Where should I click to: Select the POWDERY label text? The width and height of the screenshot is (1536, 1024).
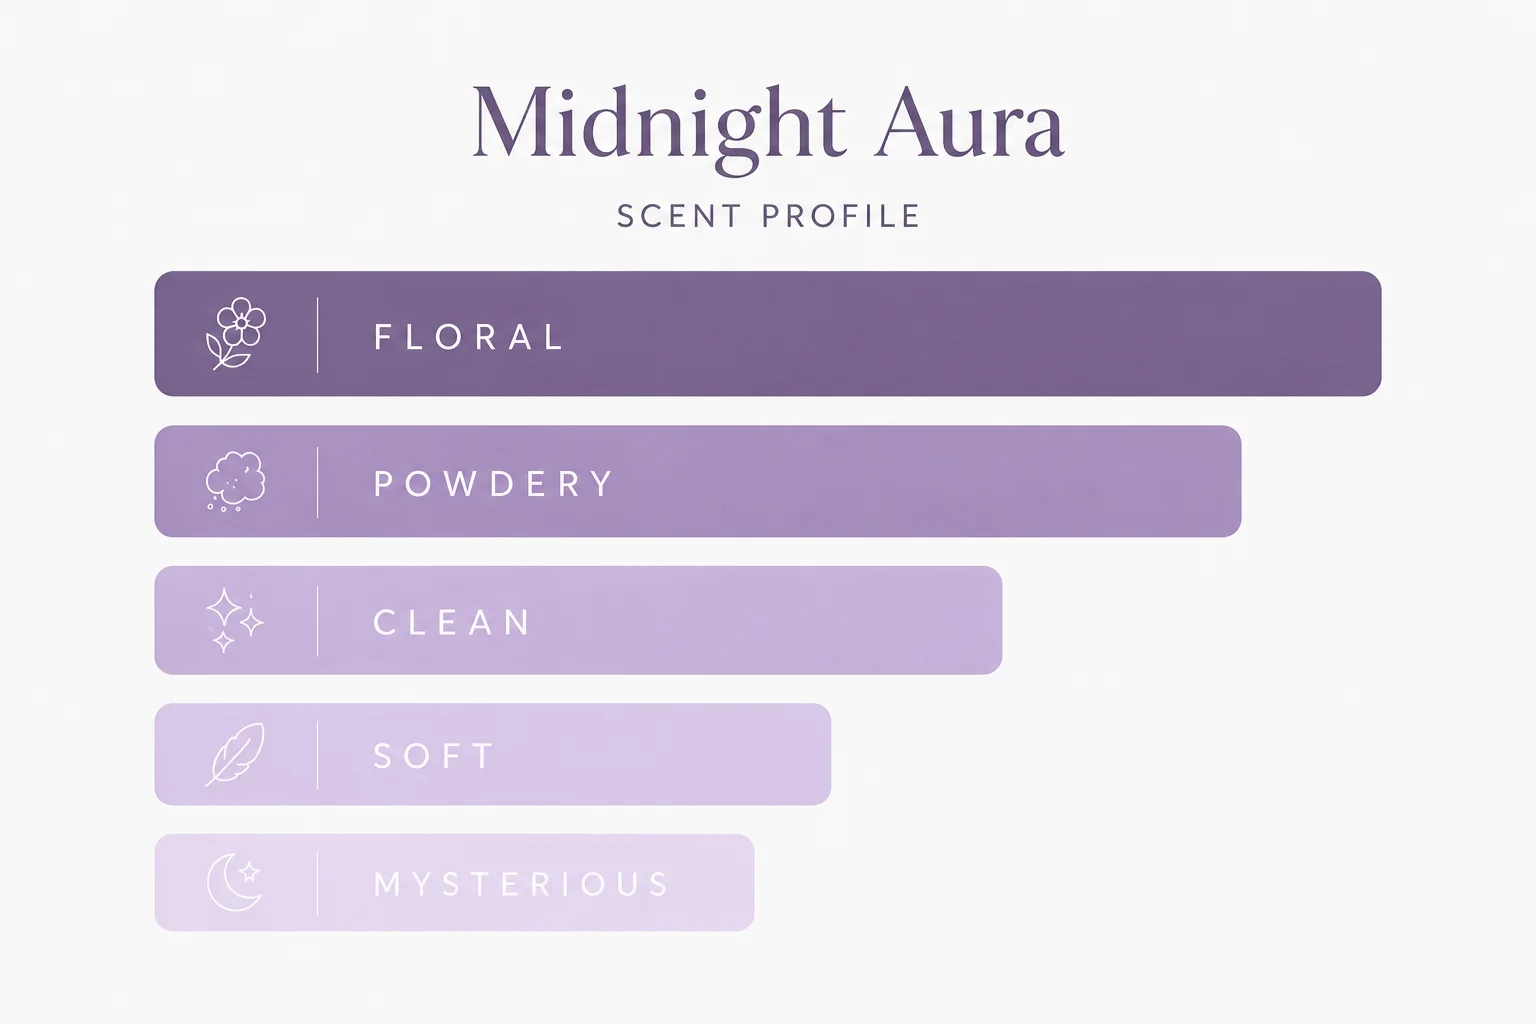click(493, 484)
